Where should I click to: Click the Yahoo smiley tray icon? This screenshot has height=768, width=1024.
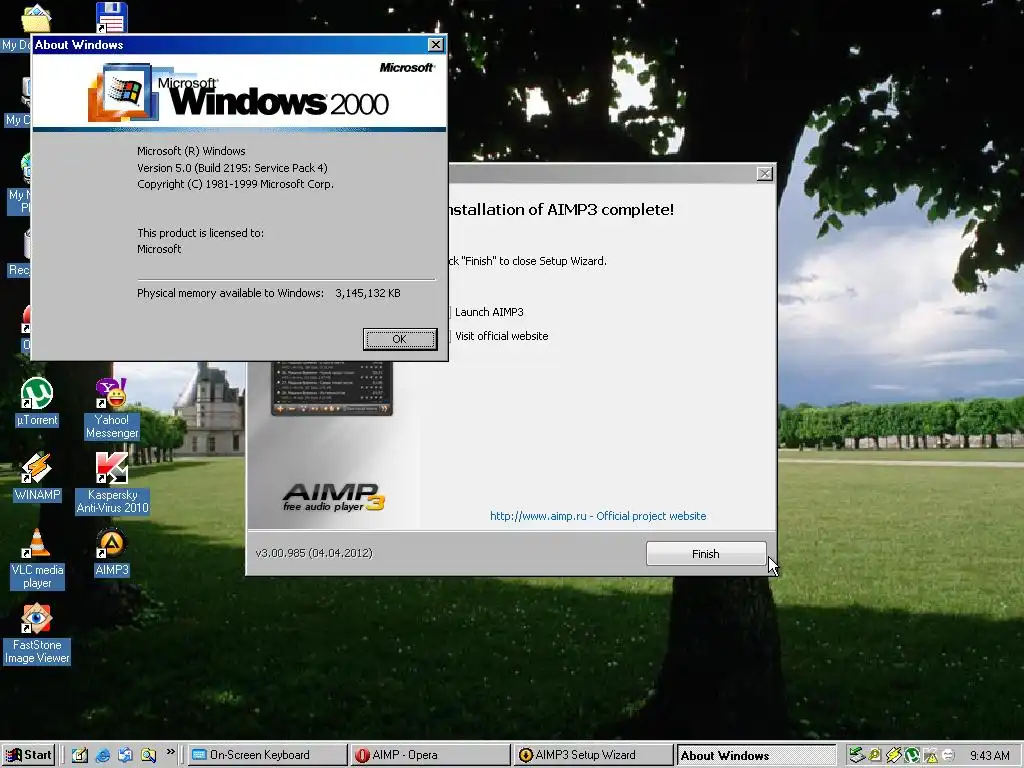tap(948, 756)
